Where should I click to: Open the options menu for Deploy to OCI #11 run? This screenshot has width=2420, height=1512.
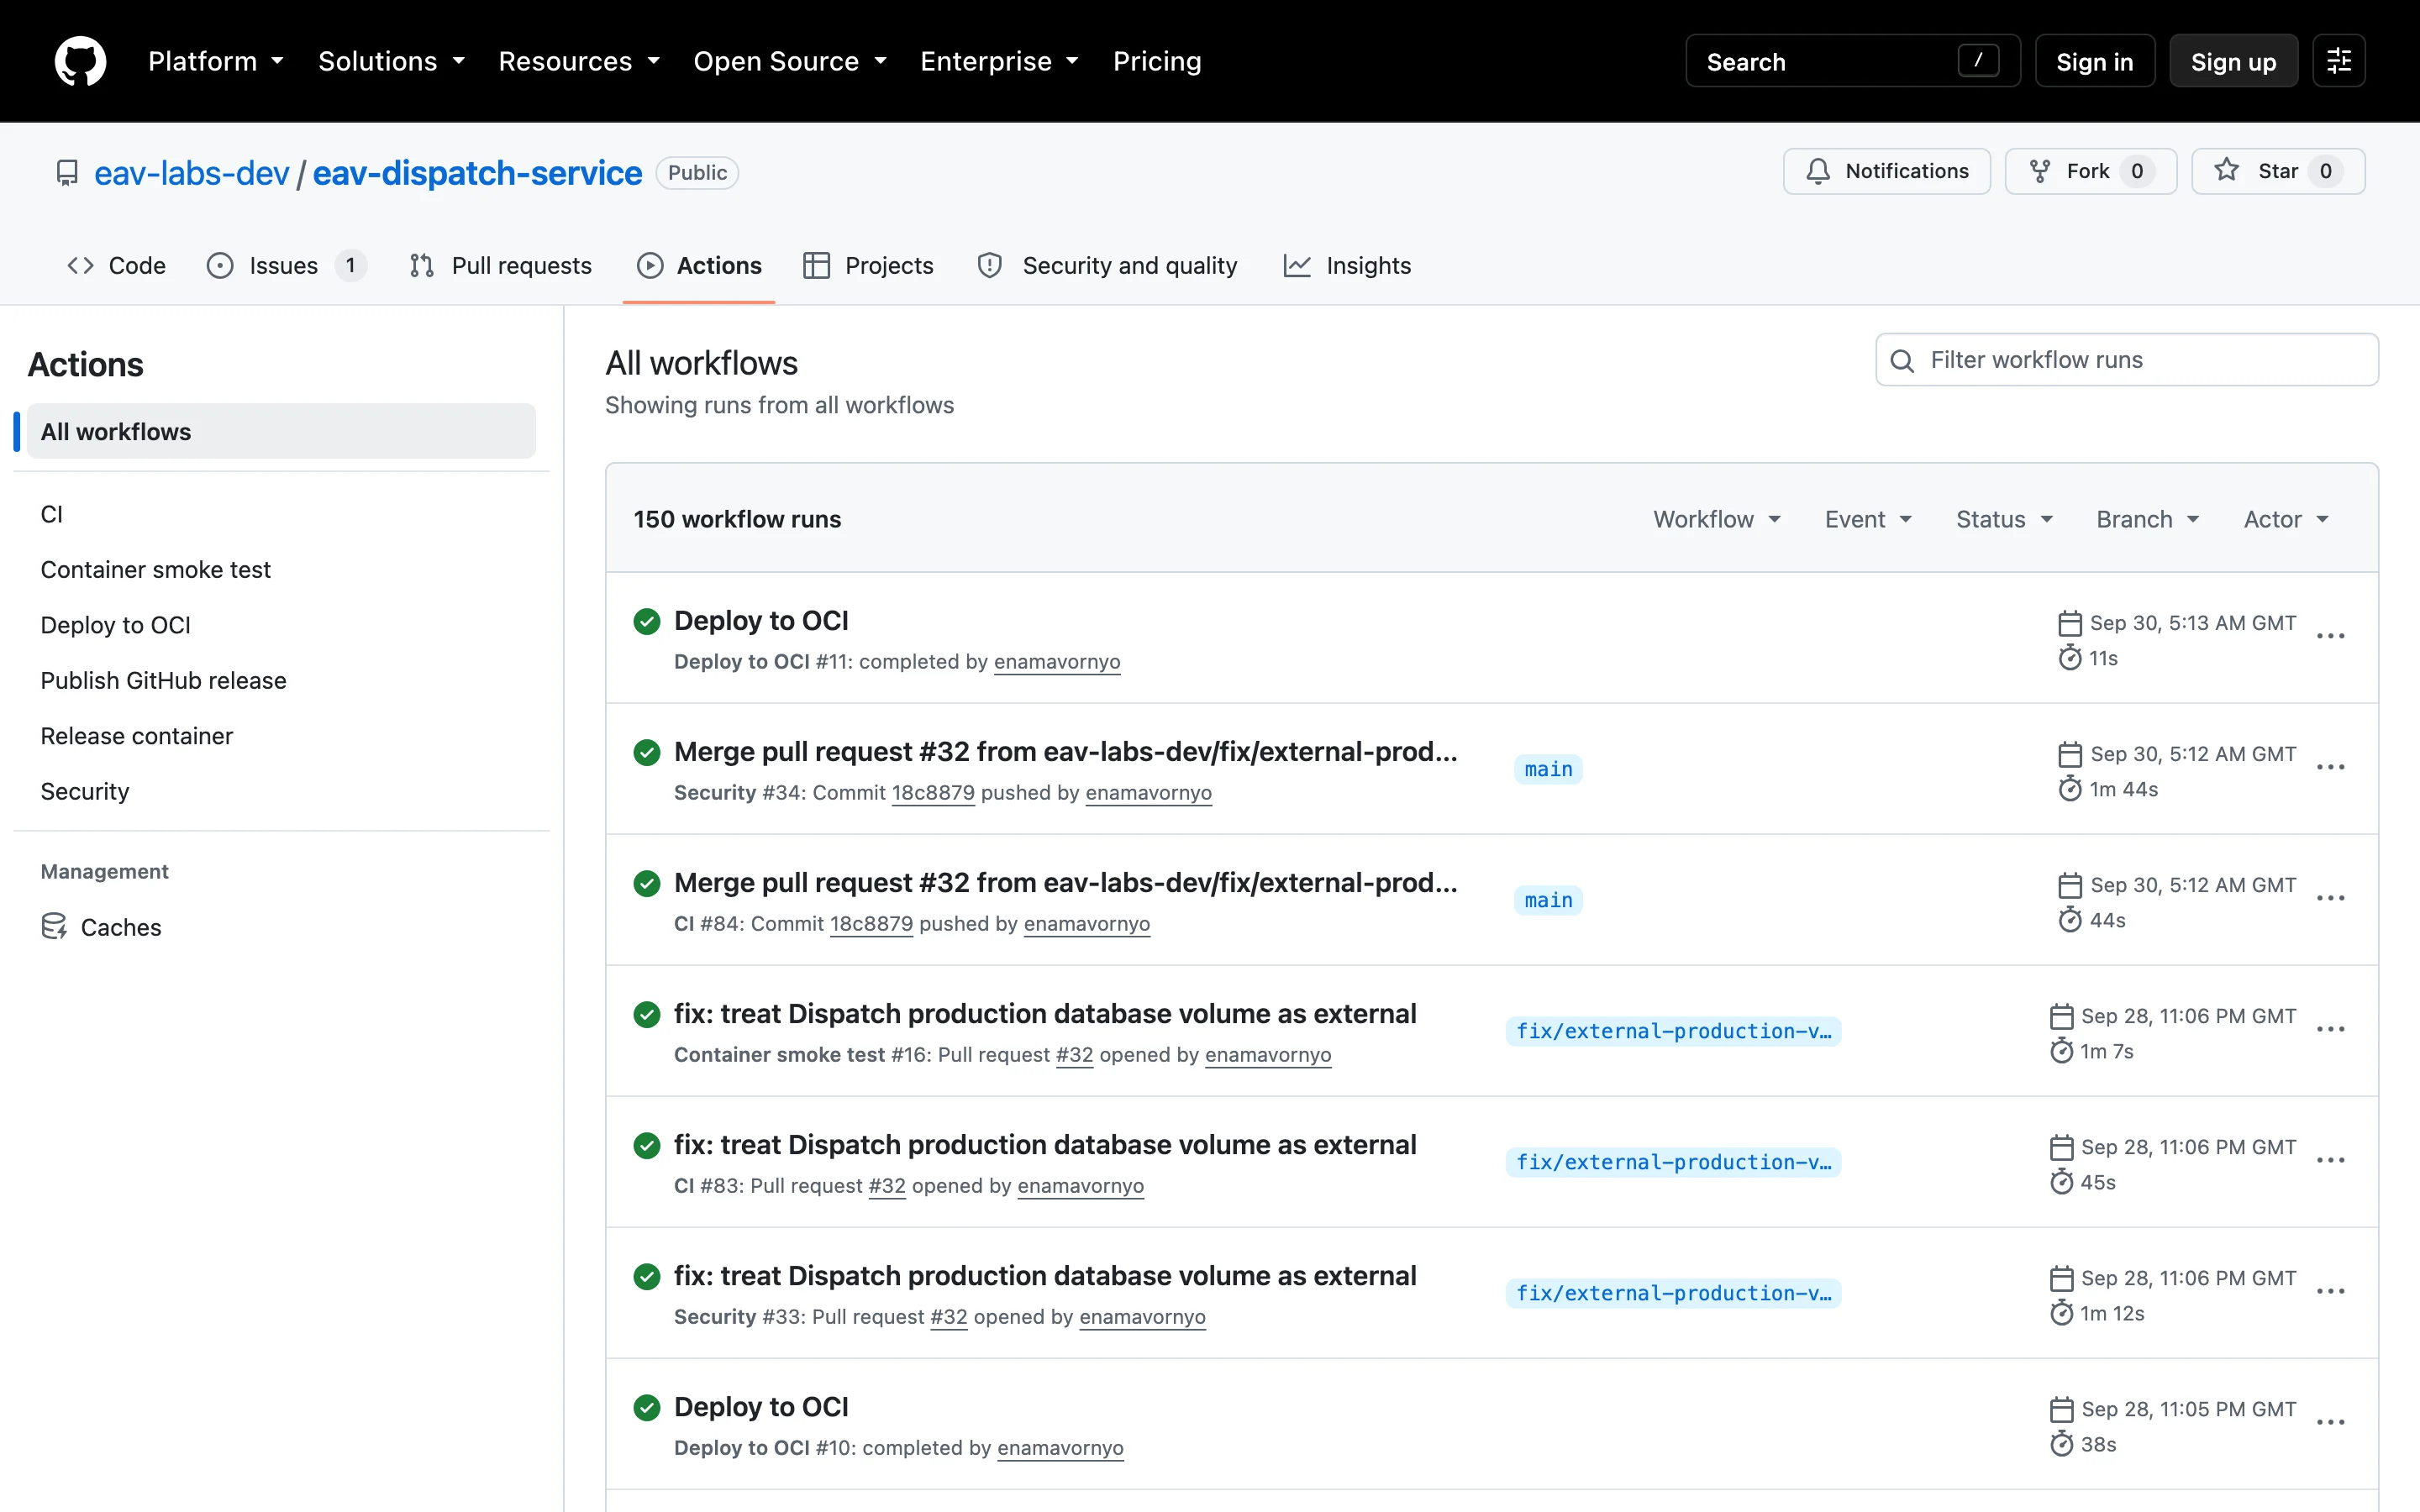click(x=2330, y=636)
